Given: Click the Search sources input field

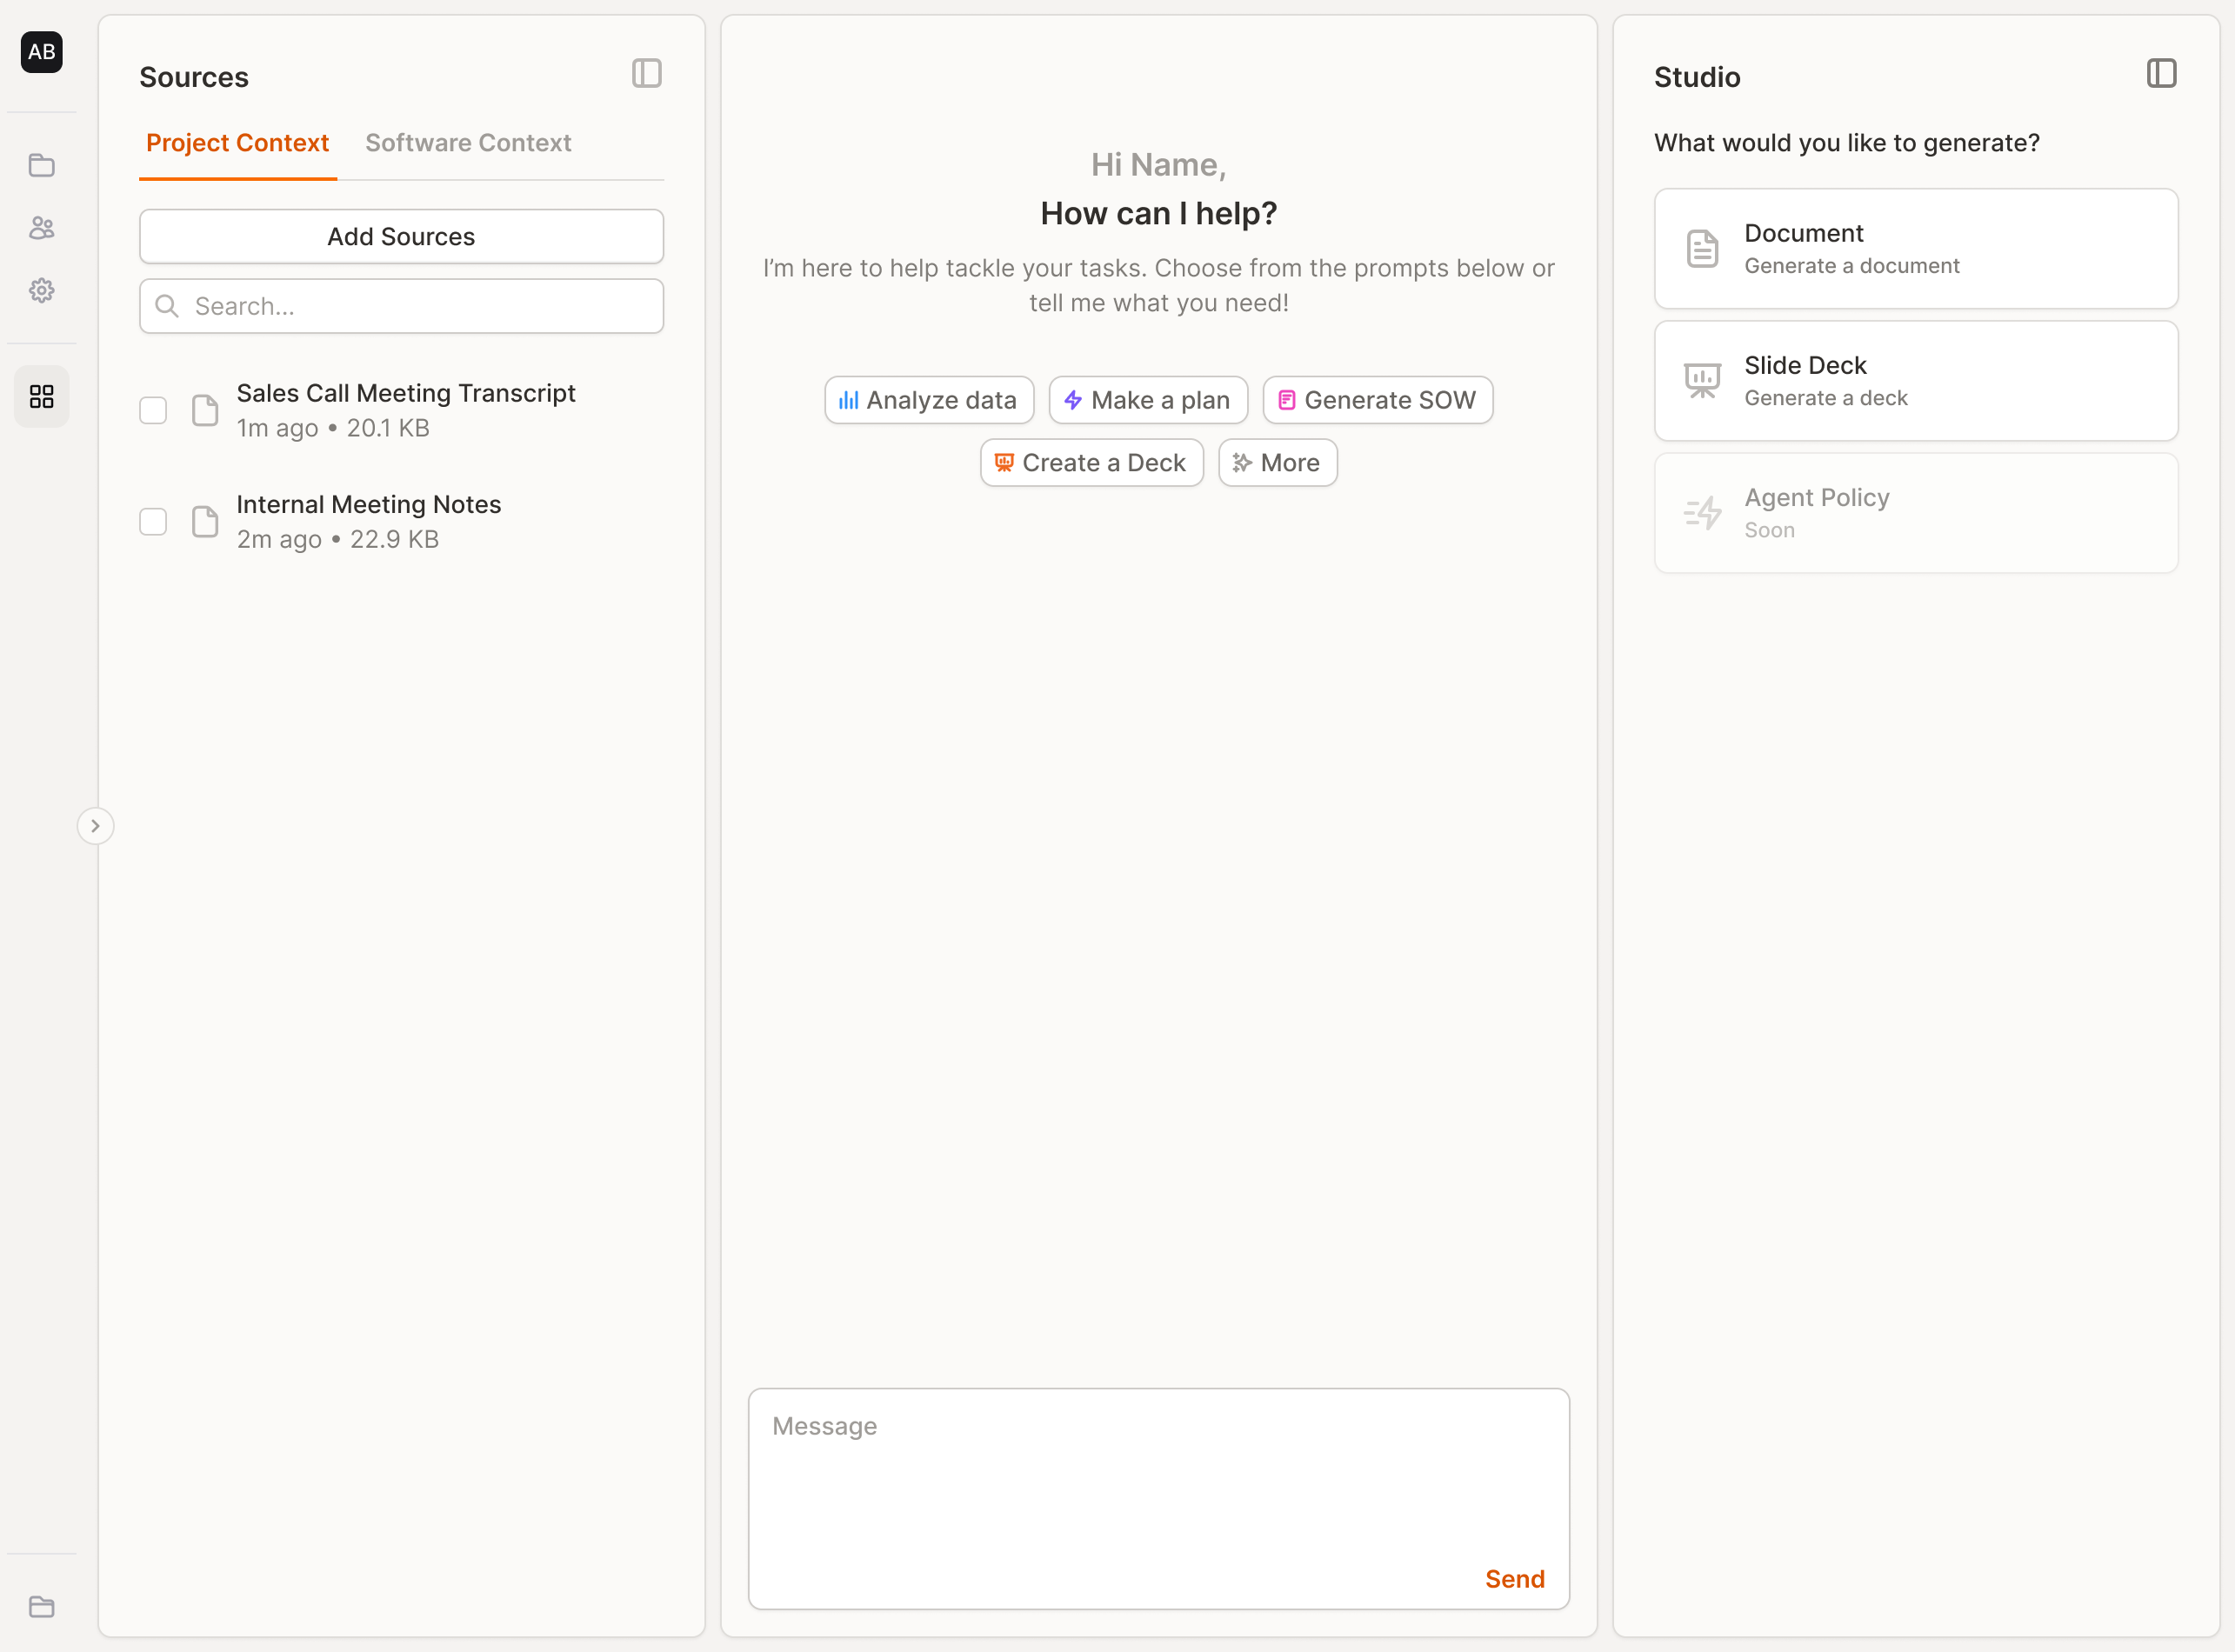Looking at the screenshot, I should [401, 306].
